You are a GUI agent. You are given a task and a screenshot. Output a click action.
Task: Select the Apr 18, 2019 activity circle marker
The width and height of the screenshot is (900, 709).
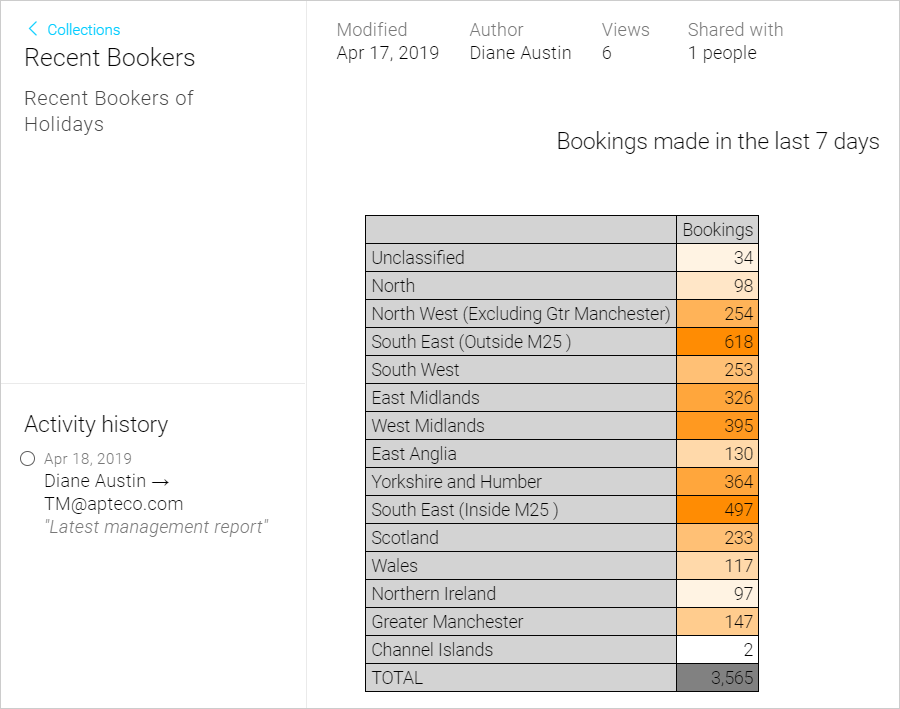(x=28, y=458)
